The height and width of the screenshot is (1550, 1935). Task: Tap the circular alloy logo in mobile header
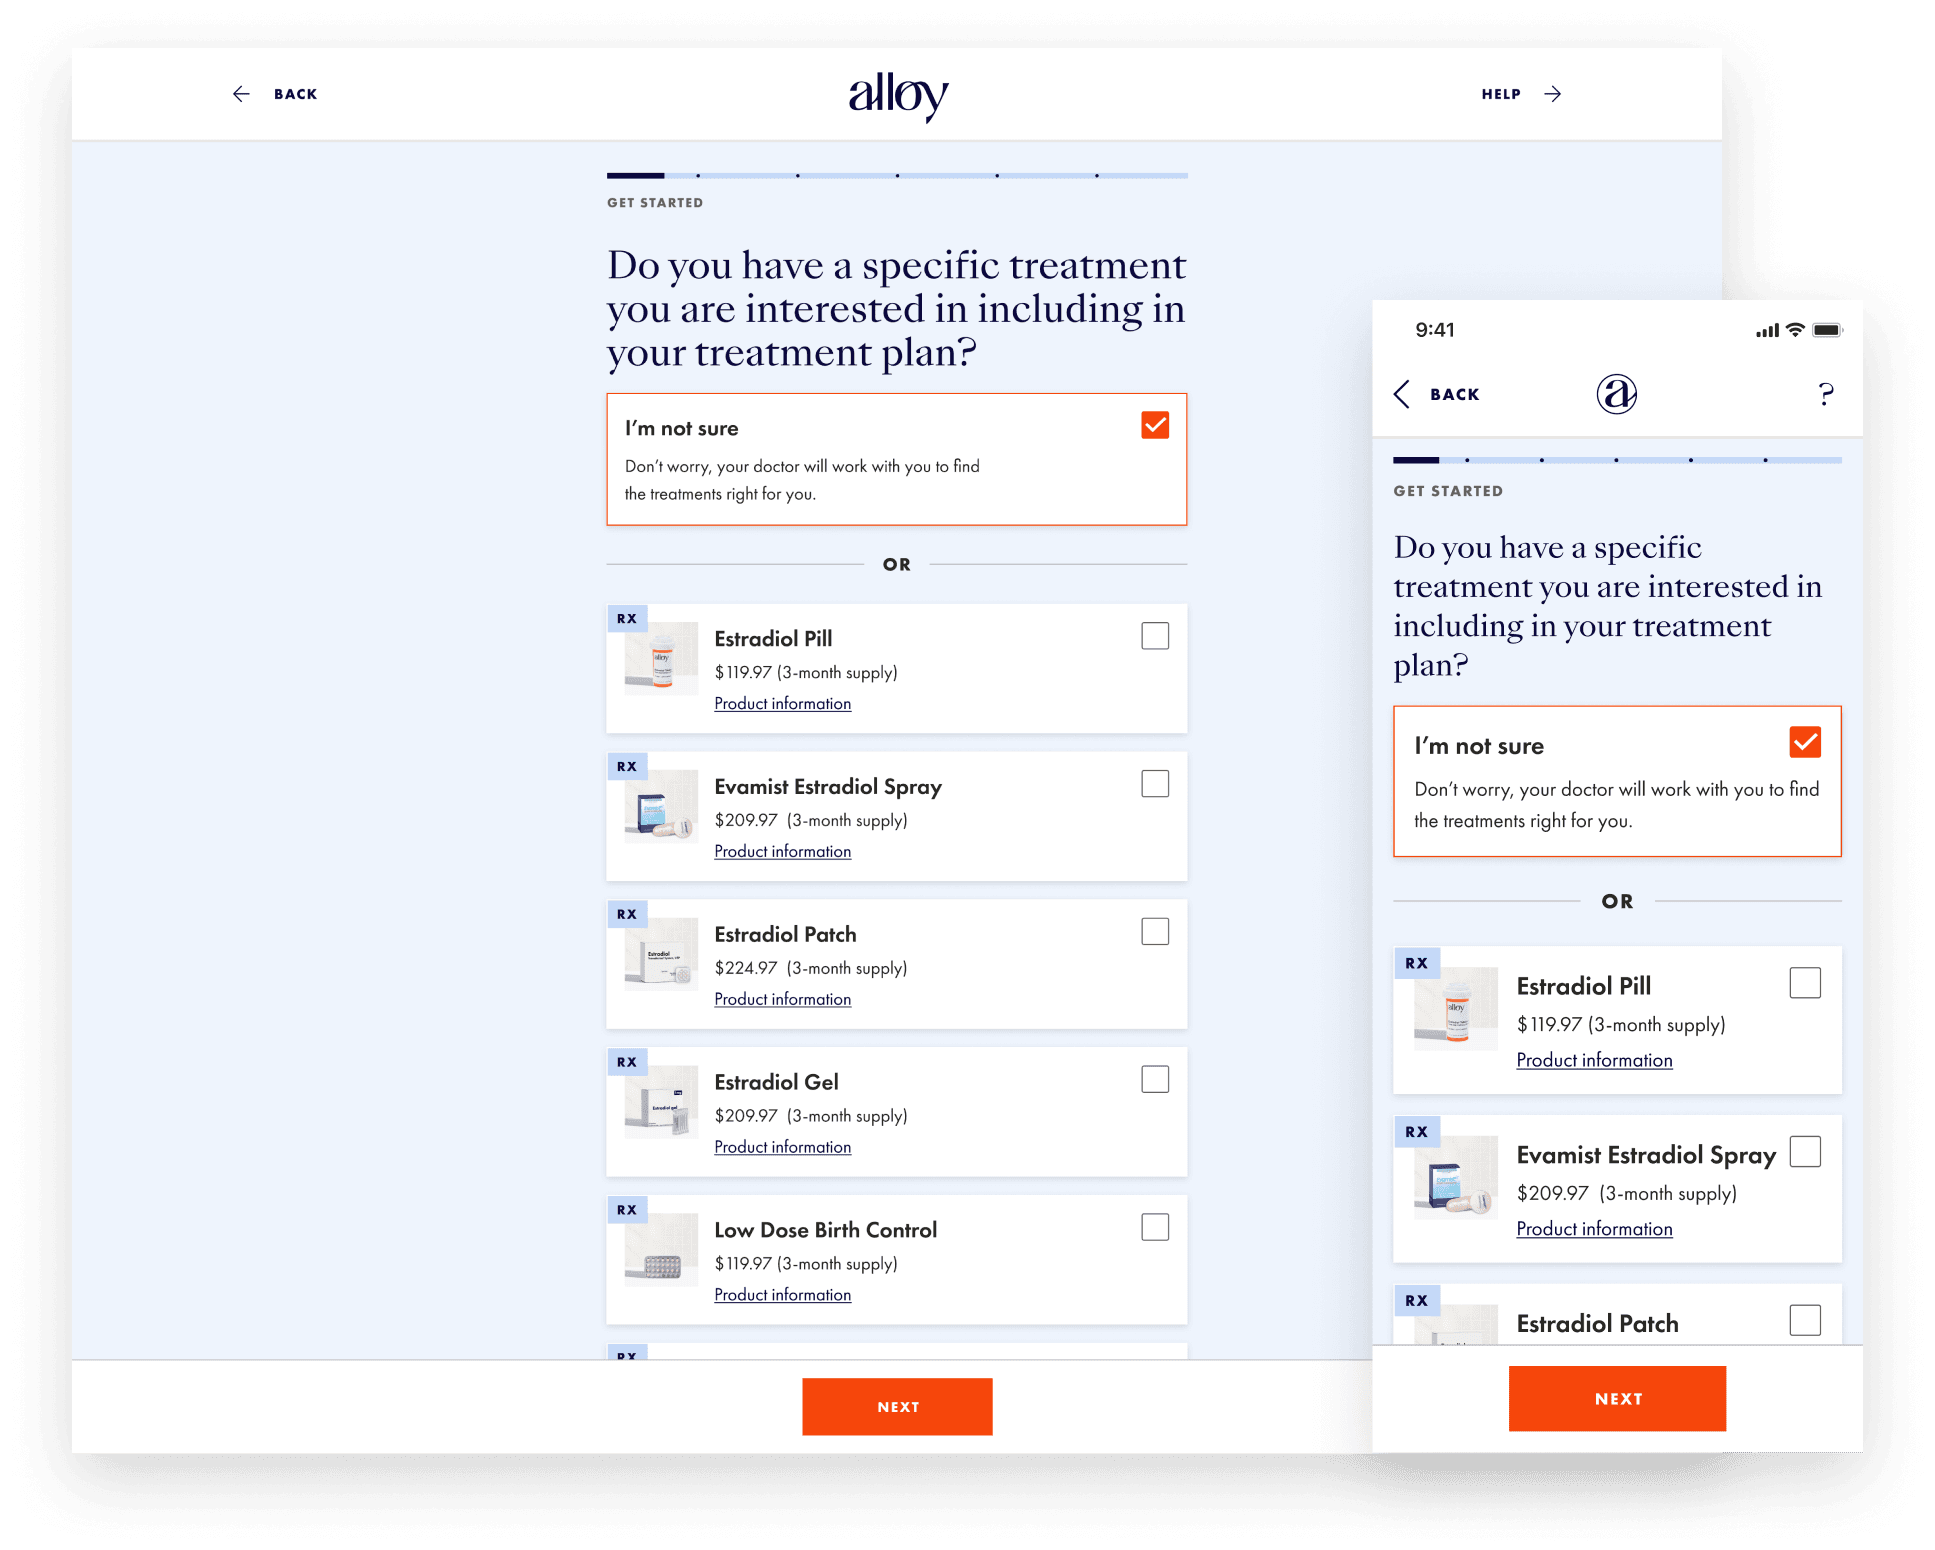coord(1616,393)
